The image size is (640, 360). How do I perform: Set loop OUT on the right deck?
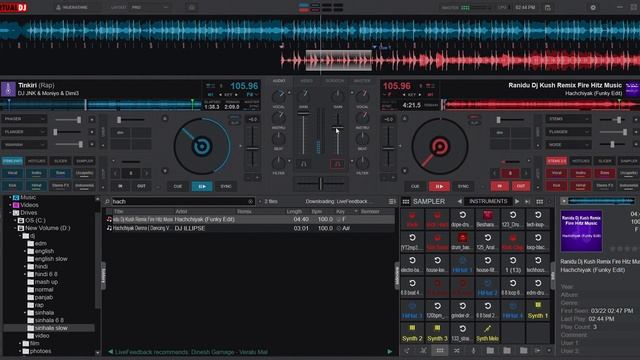point(521,186)
